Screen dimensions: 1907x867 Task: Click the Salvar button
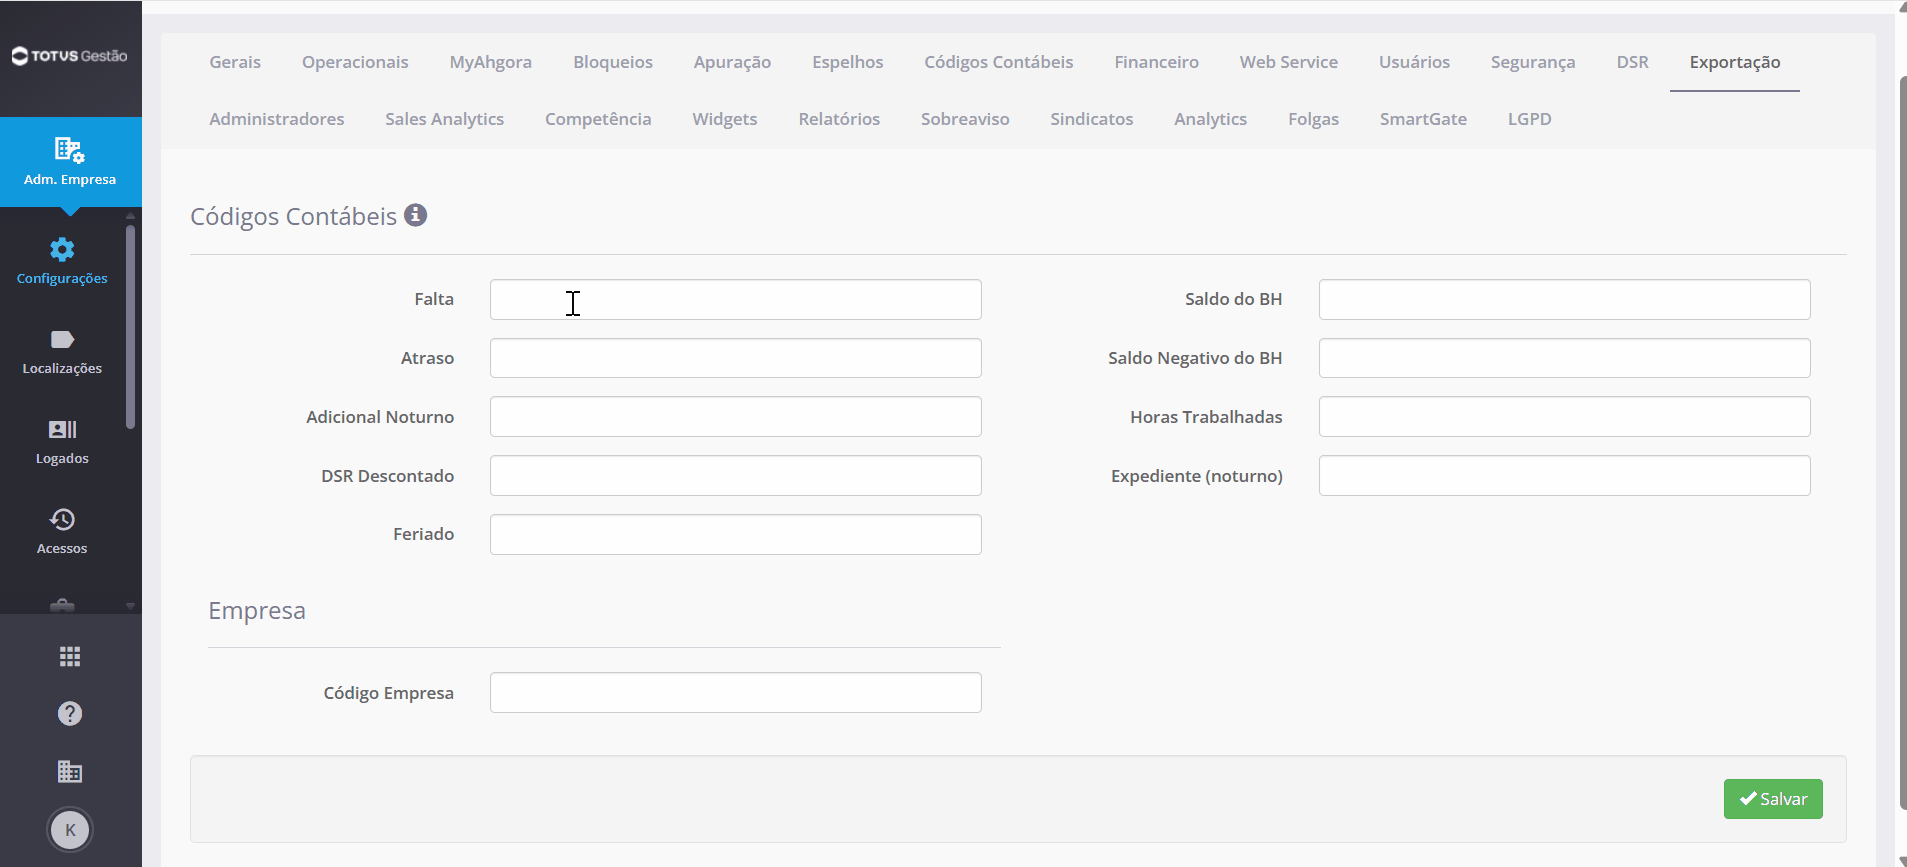[1773, 799]
